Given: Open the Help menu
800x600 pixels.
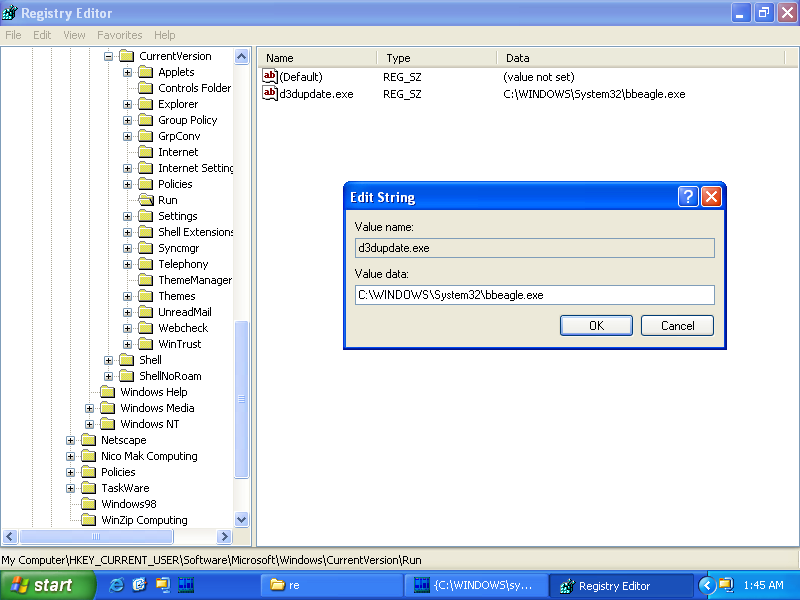Looking at the screenshot, I should click(164, 35).
